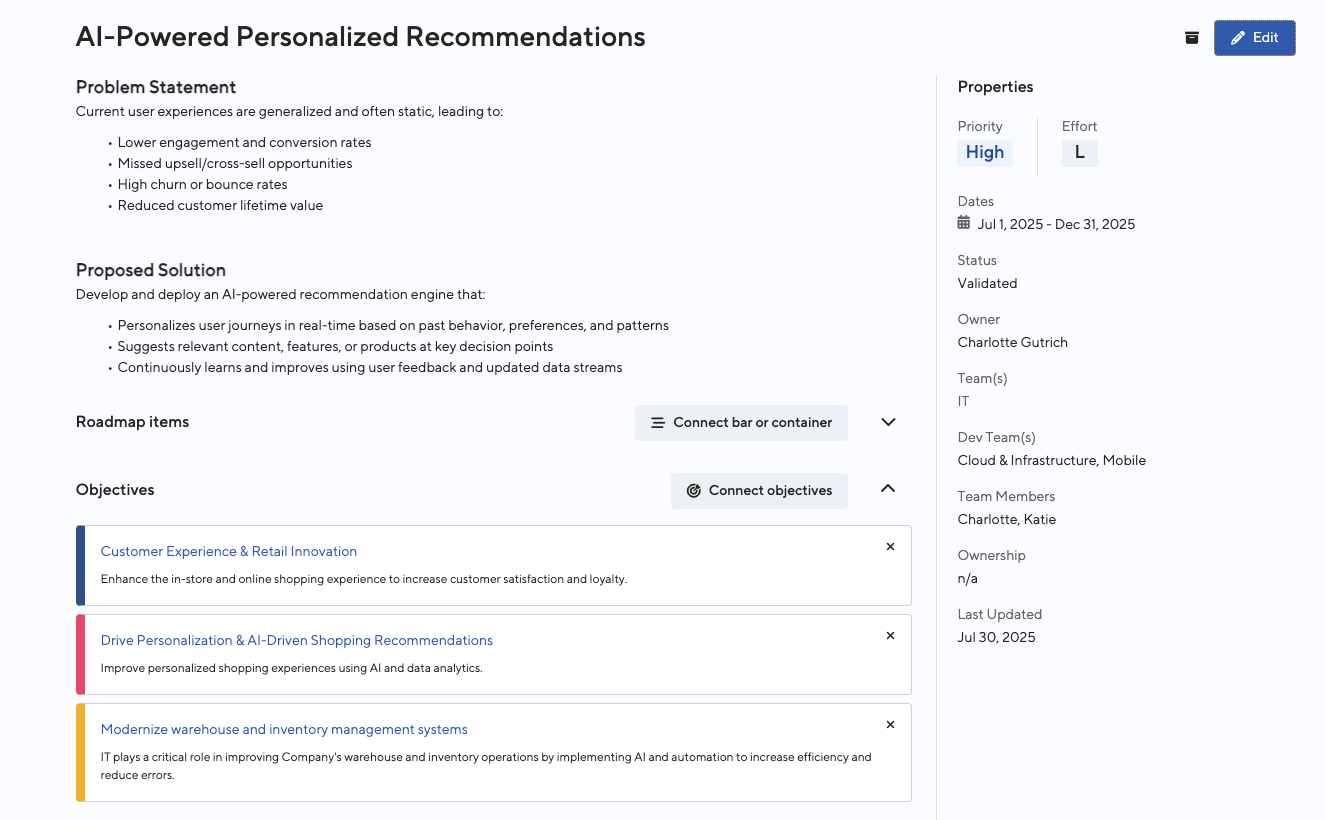Remove Customer Experience & Retail Innovation objective
The height and width of the screenshot is (820, 1325).
[890, 547]
